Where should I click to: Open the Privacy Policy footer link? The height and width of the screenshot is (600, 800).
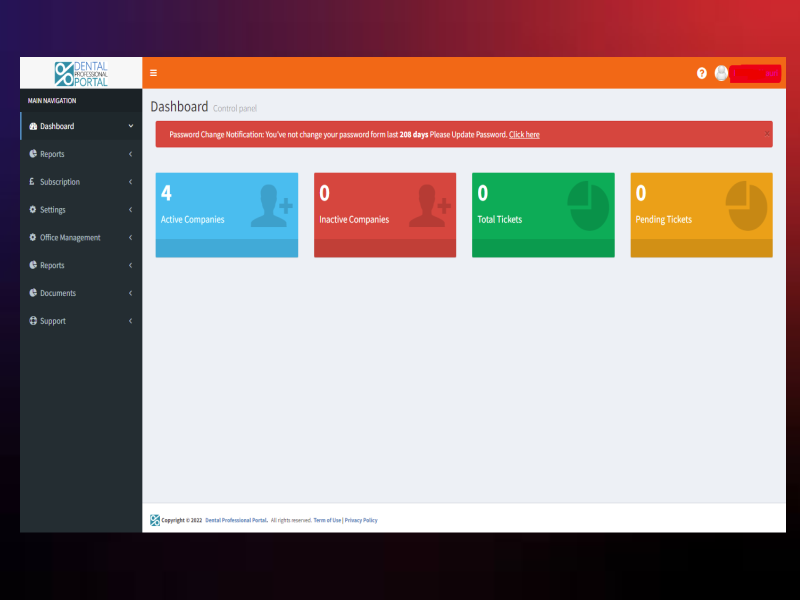pyautogui.click(x=361, y=520)
